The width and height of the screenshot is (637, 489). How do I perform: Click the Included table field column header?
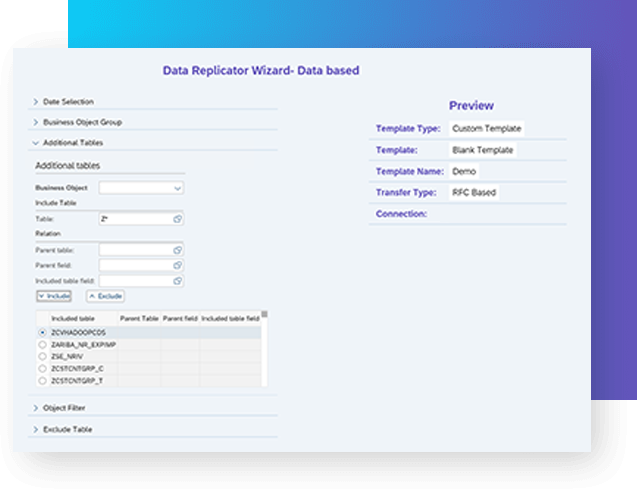[x=230, y=318]
